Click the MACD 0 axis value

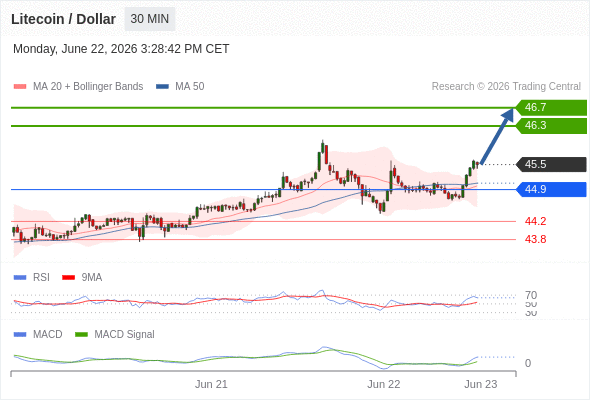(528, 363)
